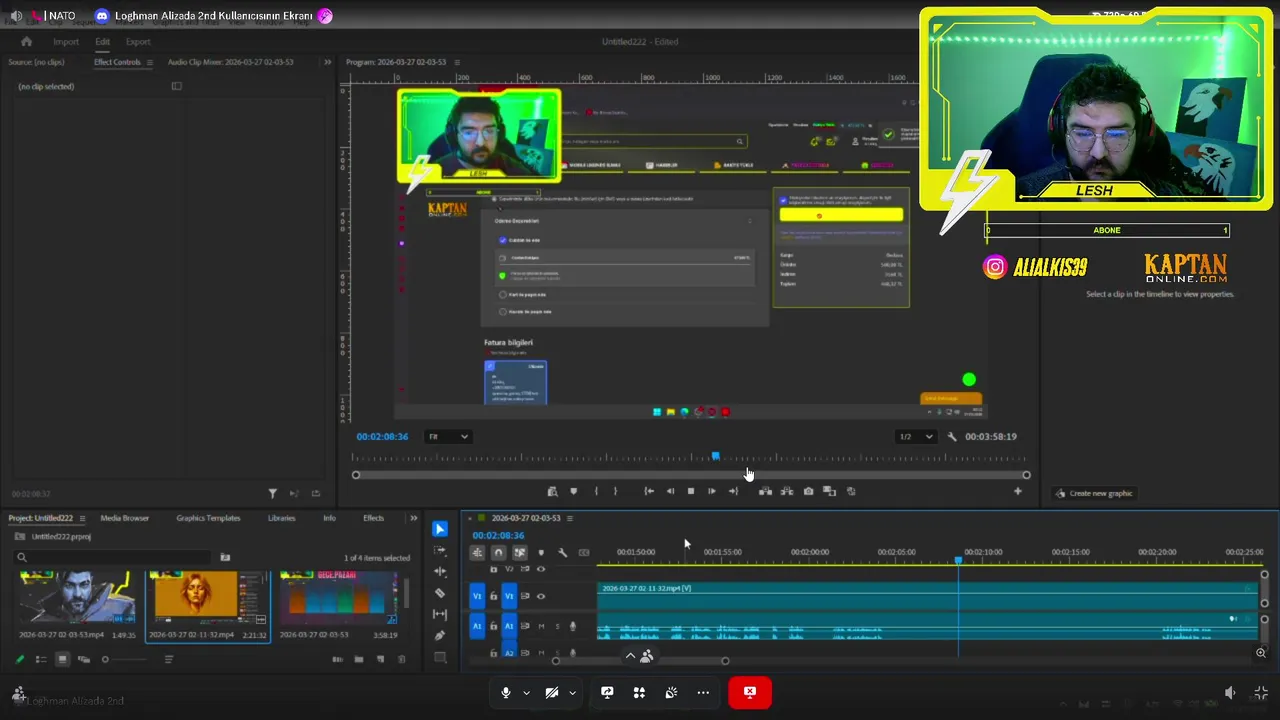Switch to Graphics Templates tab

[x=208, y=518]
